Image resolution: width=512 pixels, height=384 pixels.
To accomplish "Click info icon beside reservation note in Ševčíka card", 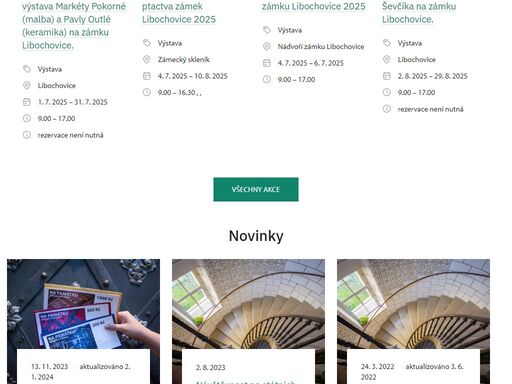I will coord(387,109).
